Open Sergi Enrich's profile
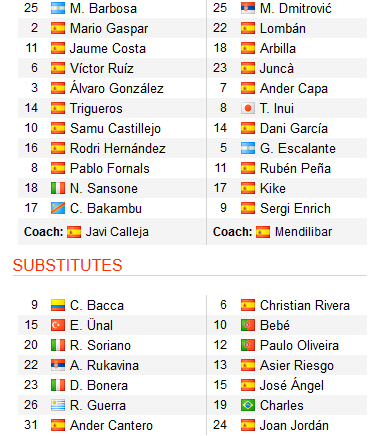 295,209
